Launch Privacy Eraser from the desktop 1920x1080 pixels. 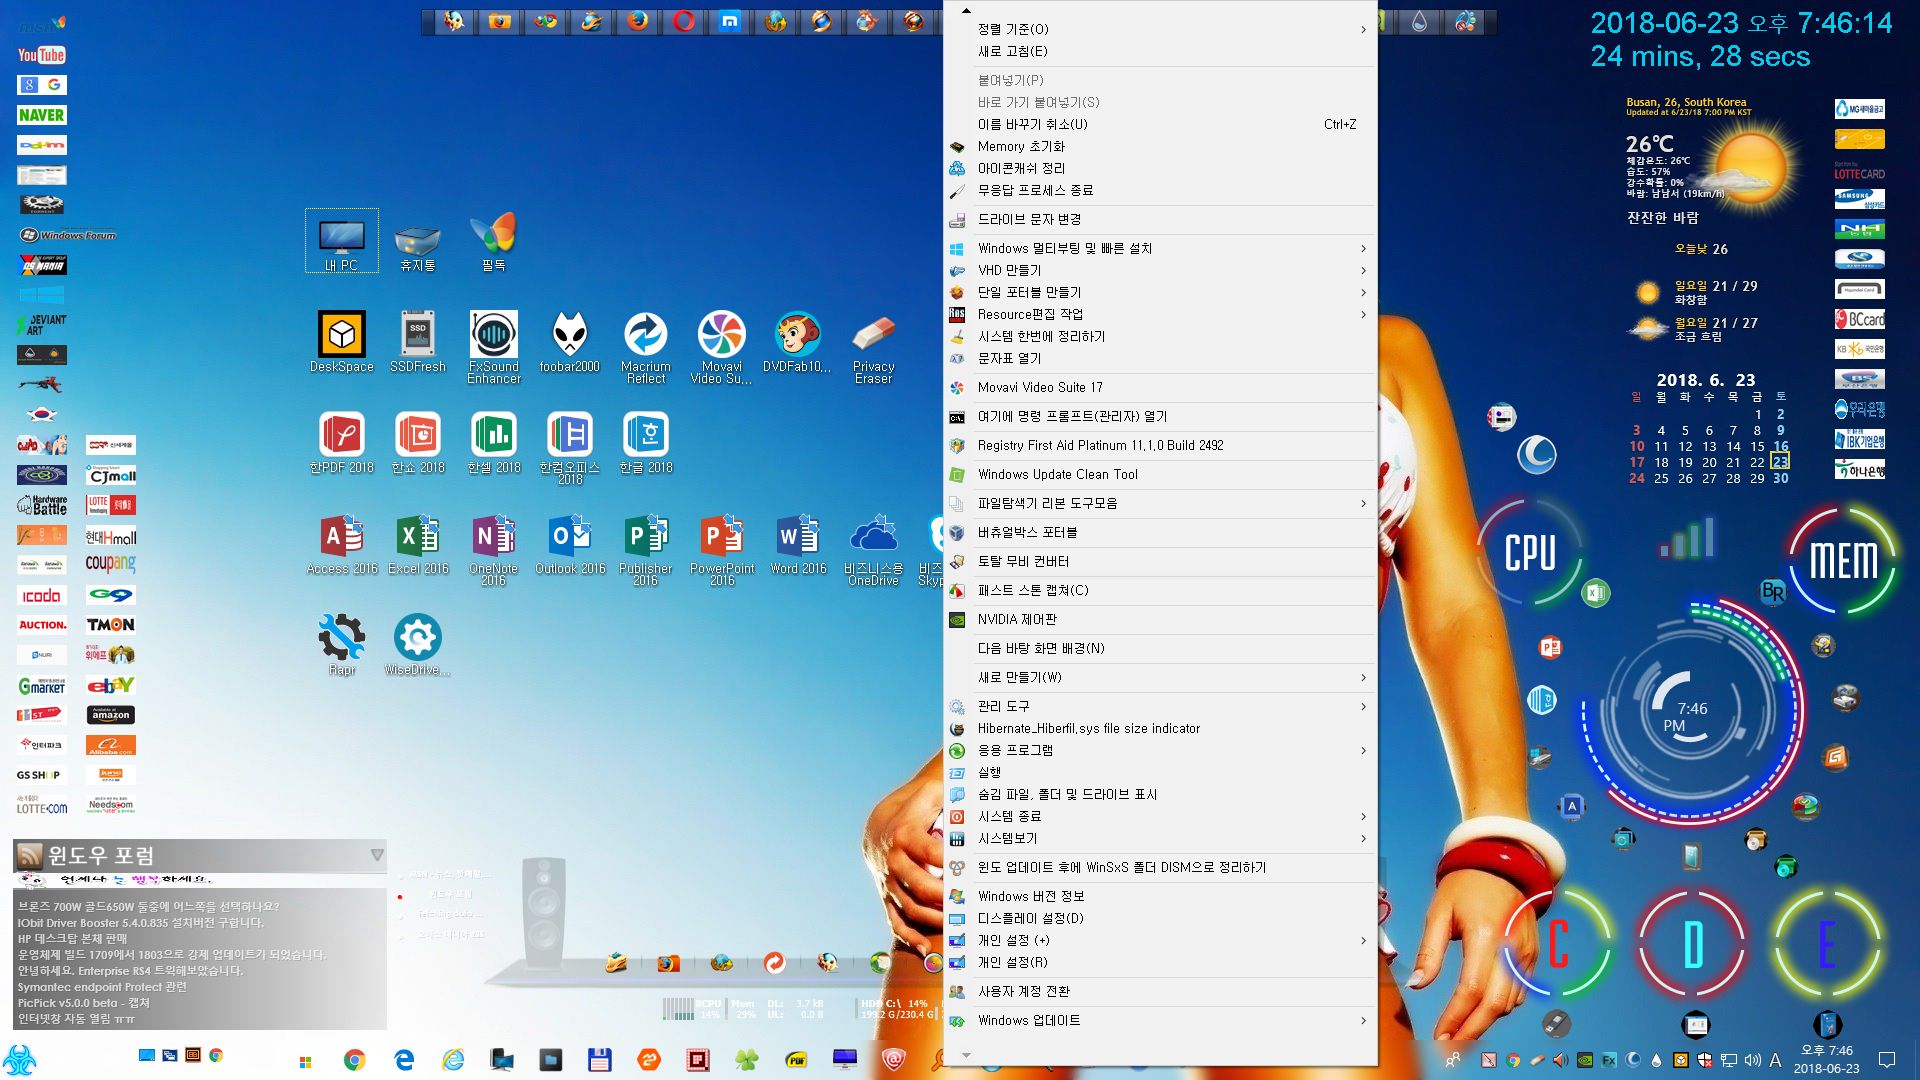(x=874, y=346)
